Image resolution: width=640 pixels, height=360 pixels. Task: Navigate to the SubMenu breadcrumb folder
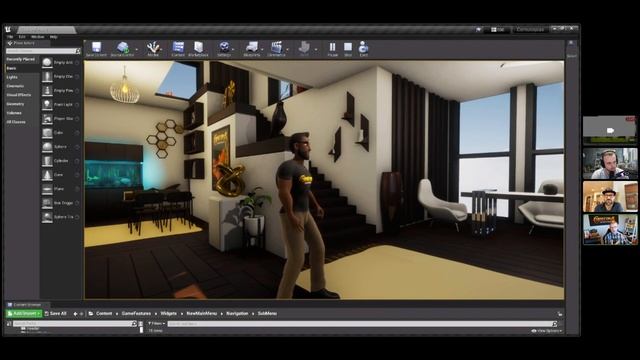coord(267,313)
